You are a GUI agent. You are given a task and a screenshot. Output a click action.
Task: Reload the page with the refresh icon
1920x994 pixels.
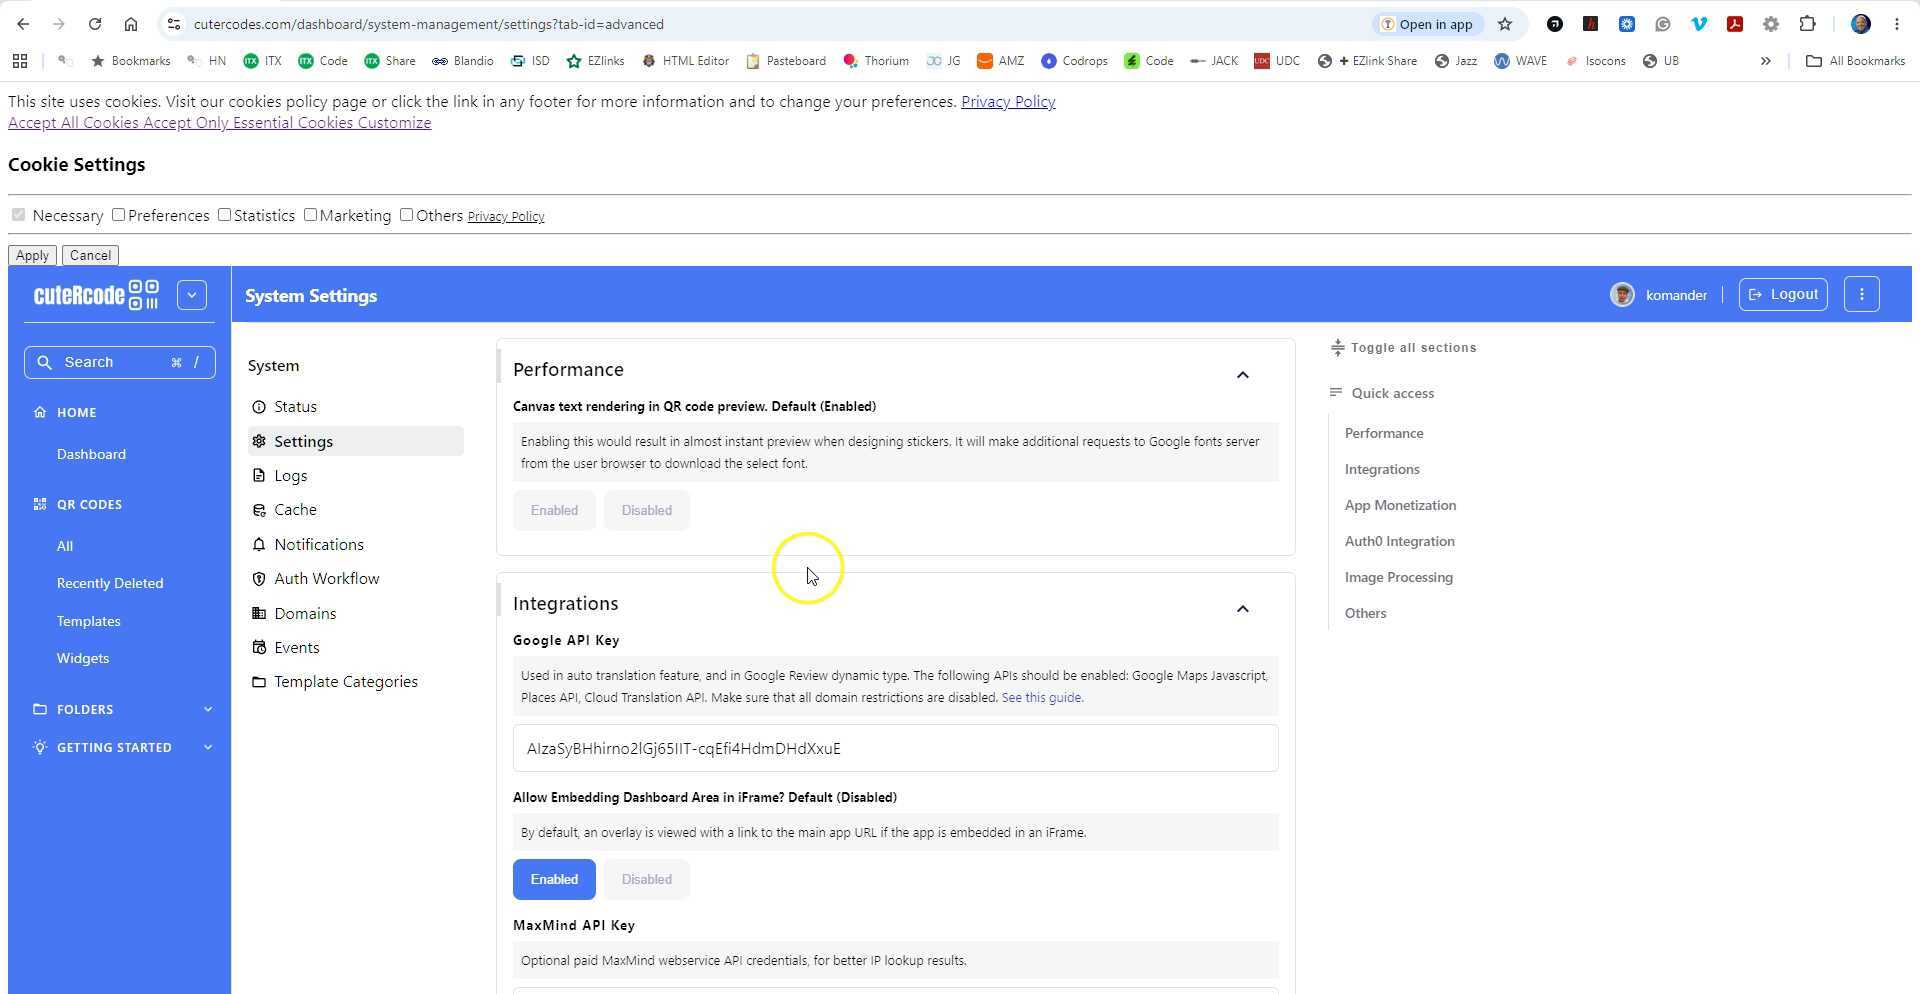[x=94, y=24]
